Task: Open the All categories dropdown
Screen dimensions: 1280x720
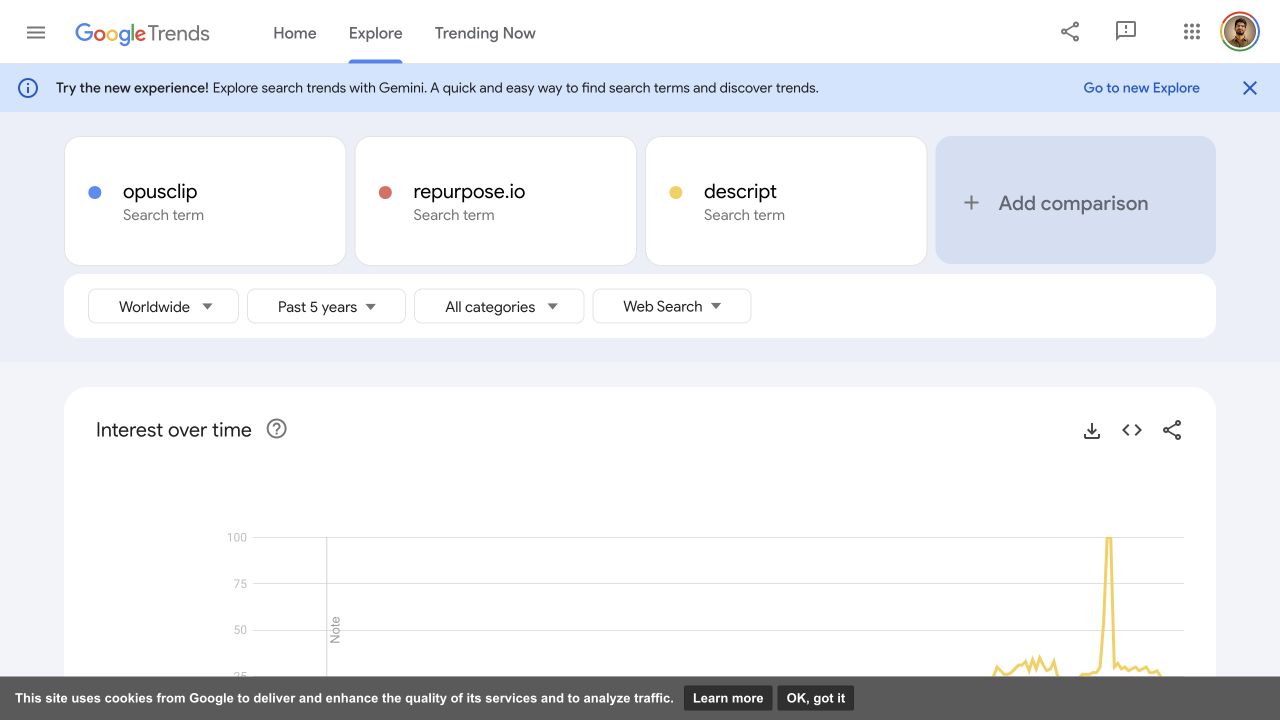Action: [499, 306]
